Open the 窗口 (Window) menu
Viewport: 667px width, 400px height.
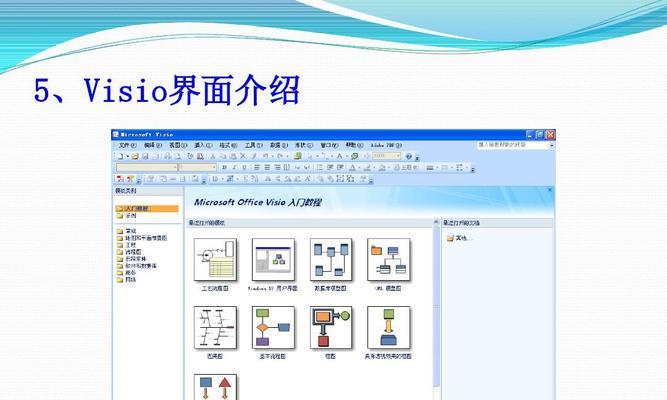tap(329, 146)
